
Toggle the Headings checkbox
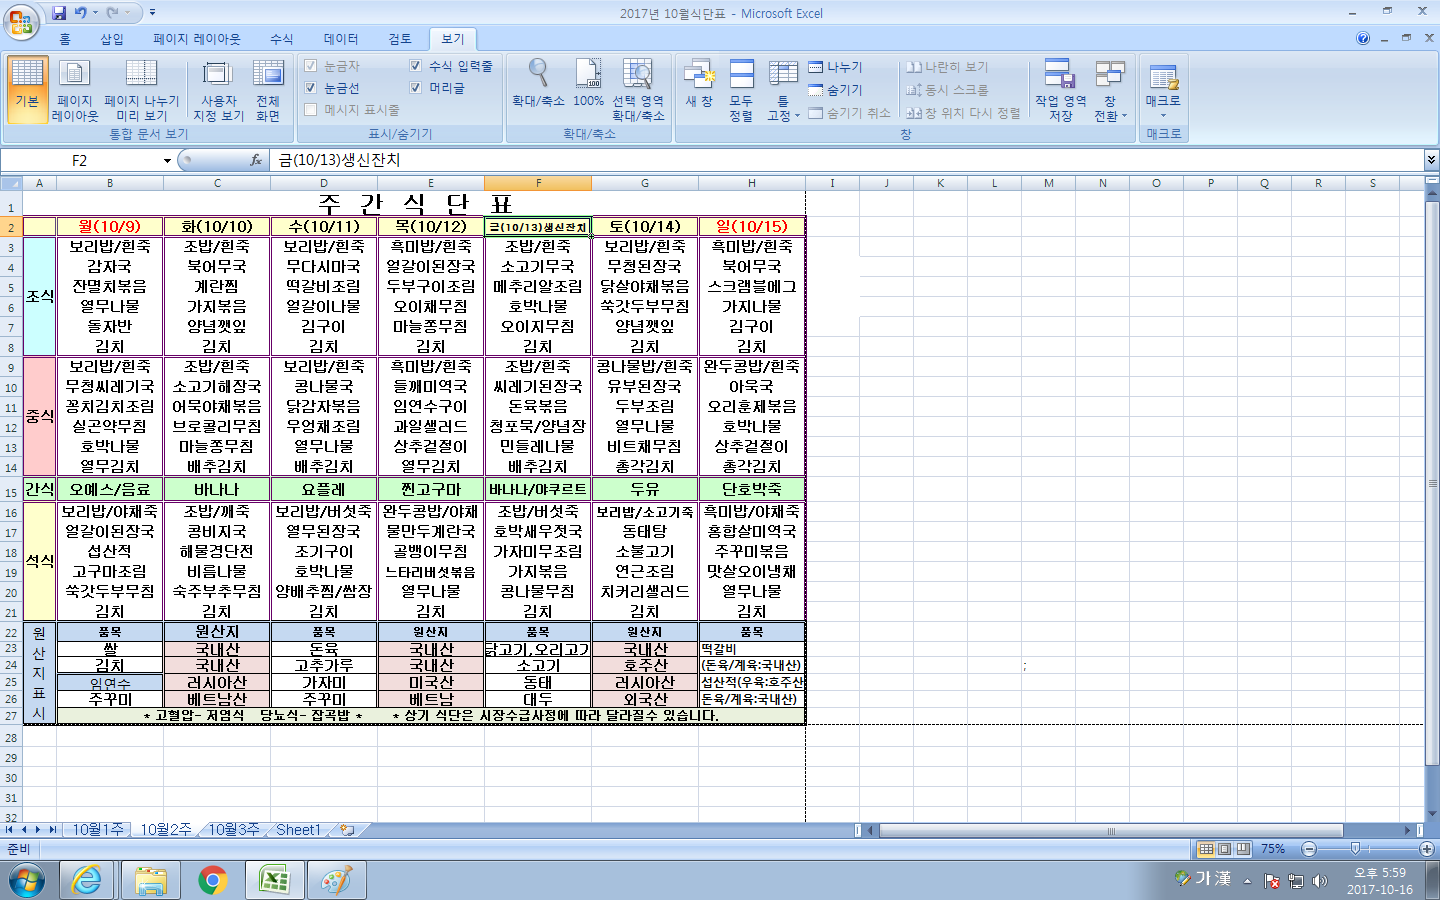click(416, 88)
